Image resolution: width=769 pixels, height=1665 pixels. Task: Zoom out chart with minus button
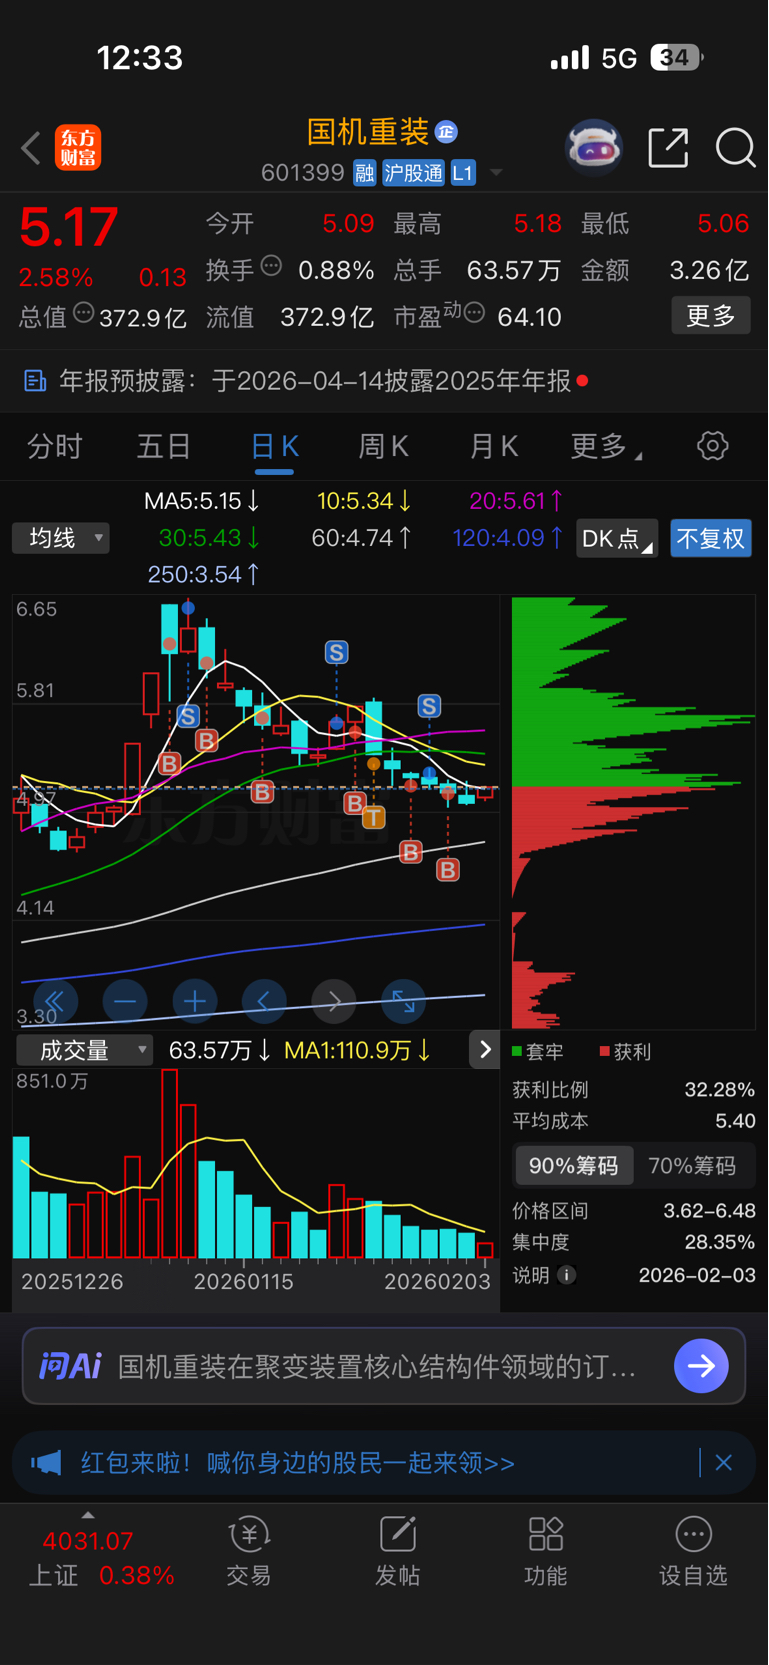click(x=125, y=1001)
